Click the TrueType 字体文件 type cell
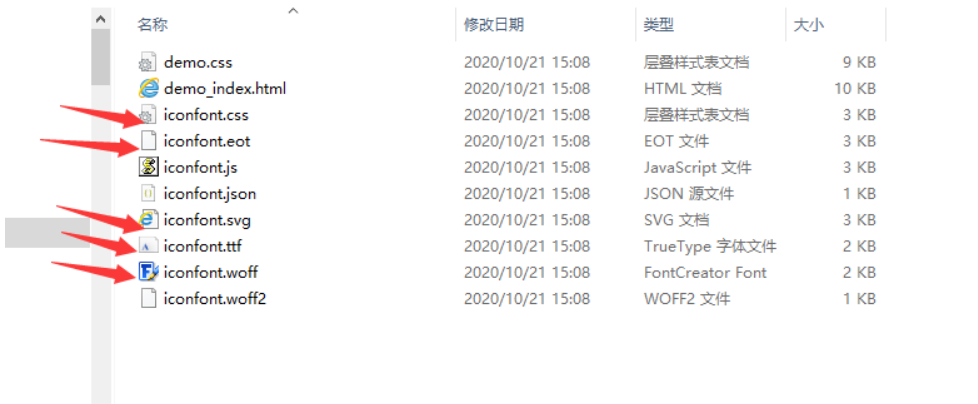Image resolution: width=978 pixels, height=404 pixels. point(710,246)
